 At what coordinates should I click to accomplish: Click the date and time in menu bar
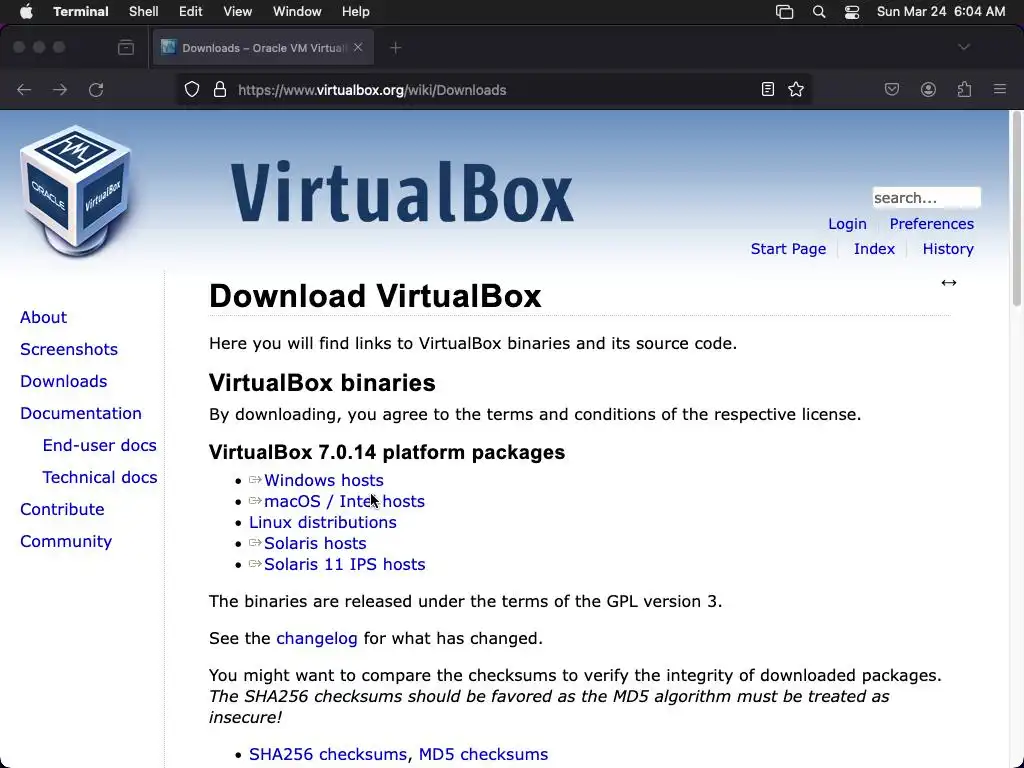click(x=941, y=12)
